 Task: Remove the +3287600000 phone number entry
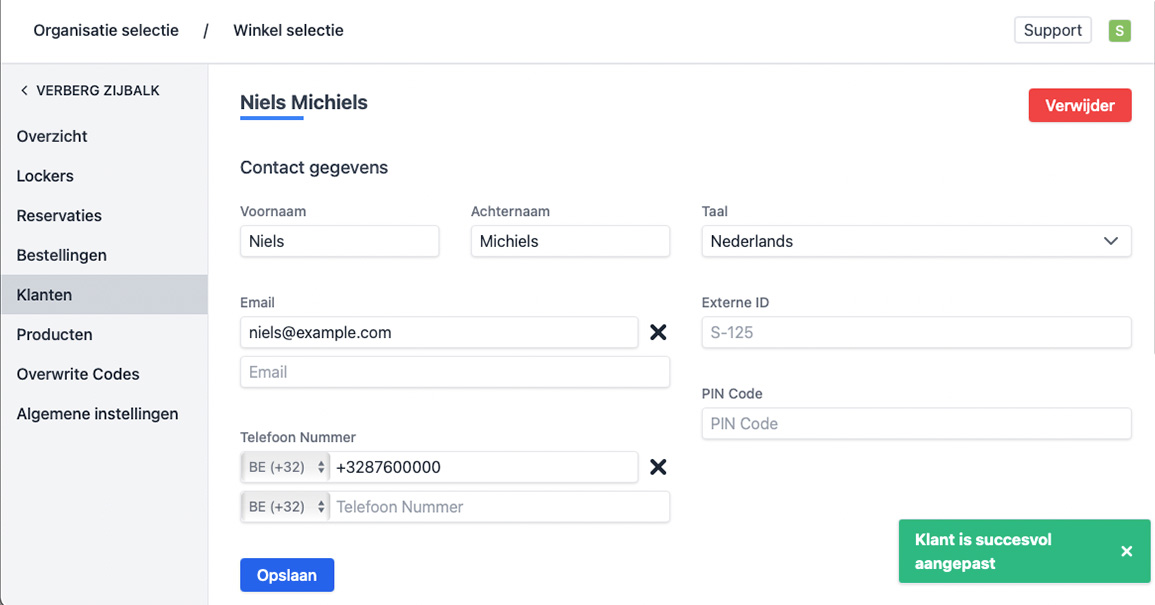pyautogui.click(x=658, y=467)
